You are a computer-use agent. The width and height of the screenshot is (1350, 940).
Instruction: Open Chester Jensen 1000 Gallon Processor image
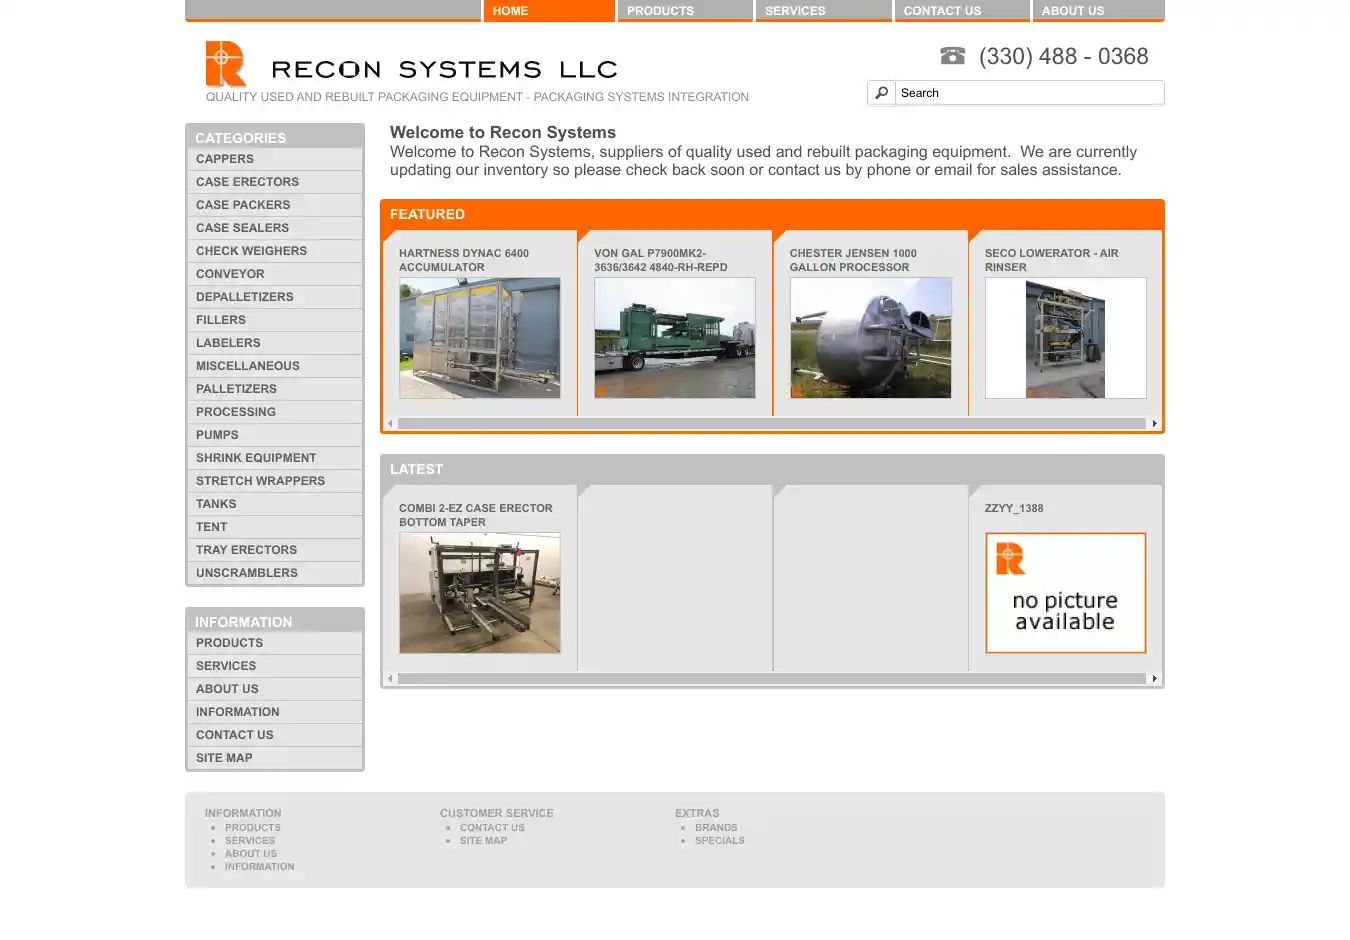[870, 338]
